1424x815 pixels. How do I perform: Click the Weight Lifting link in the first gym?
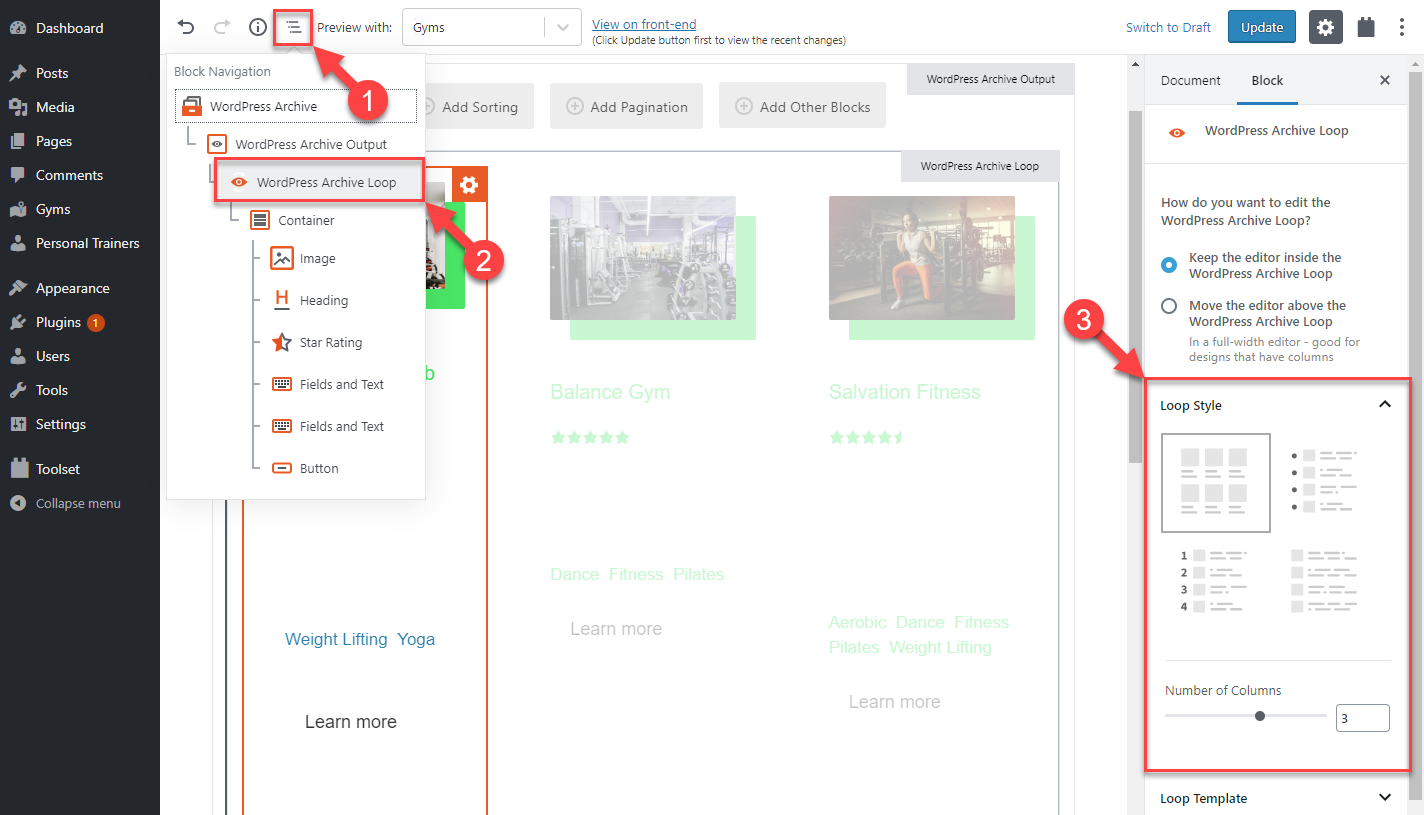click(x=336, y=639)
